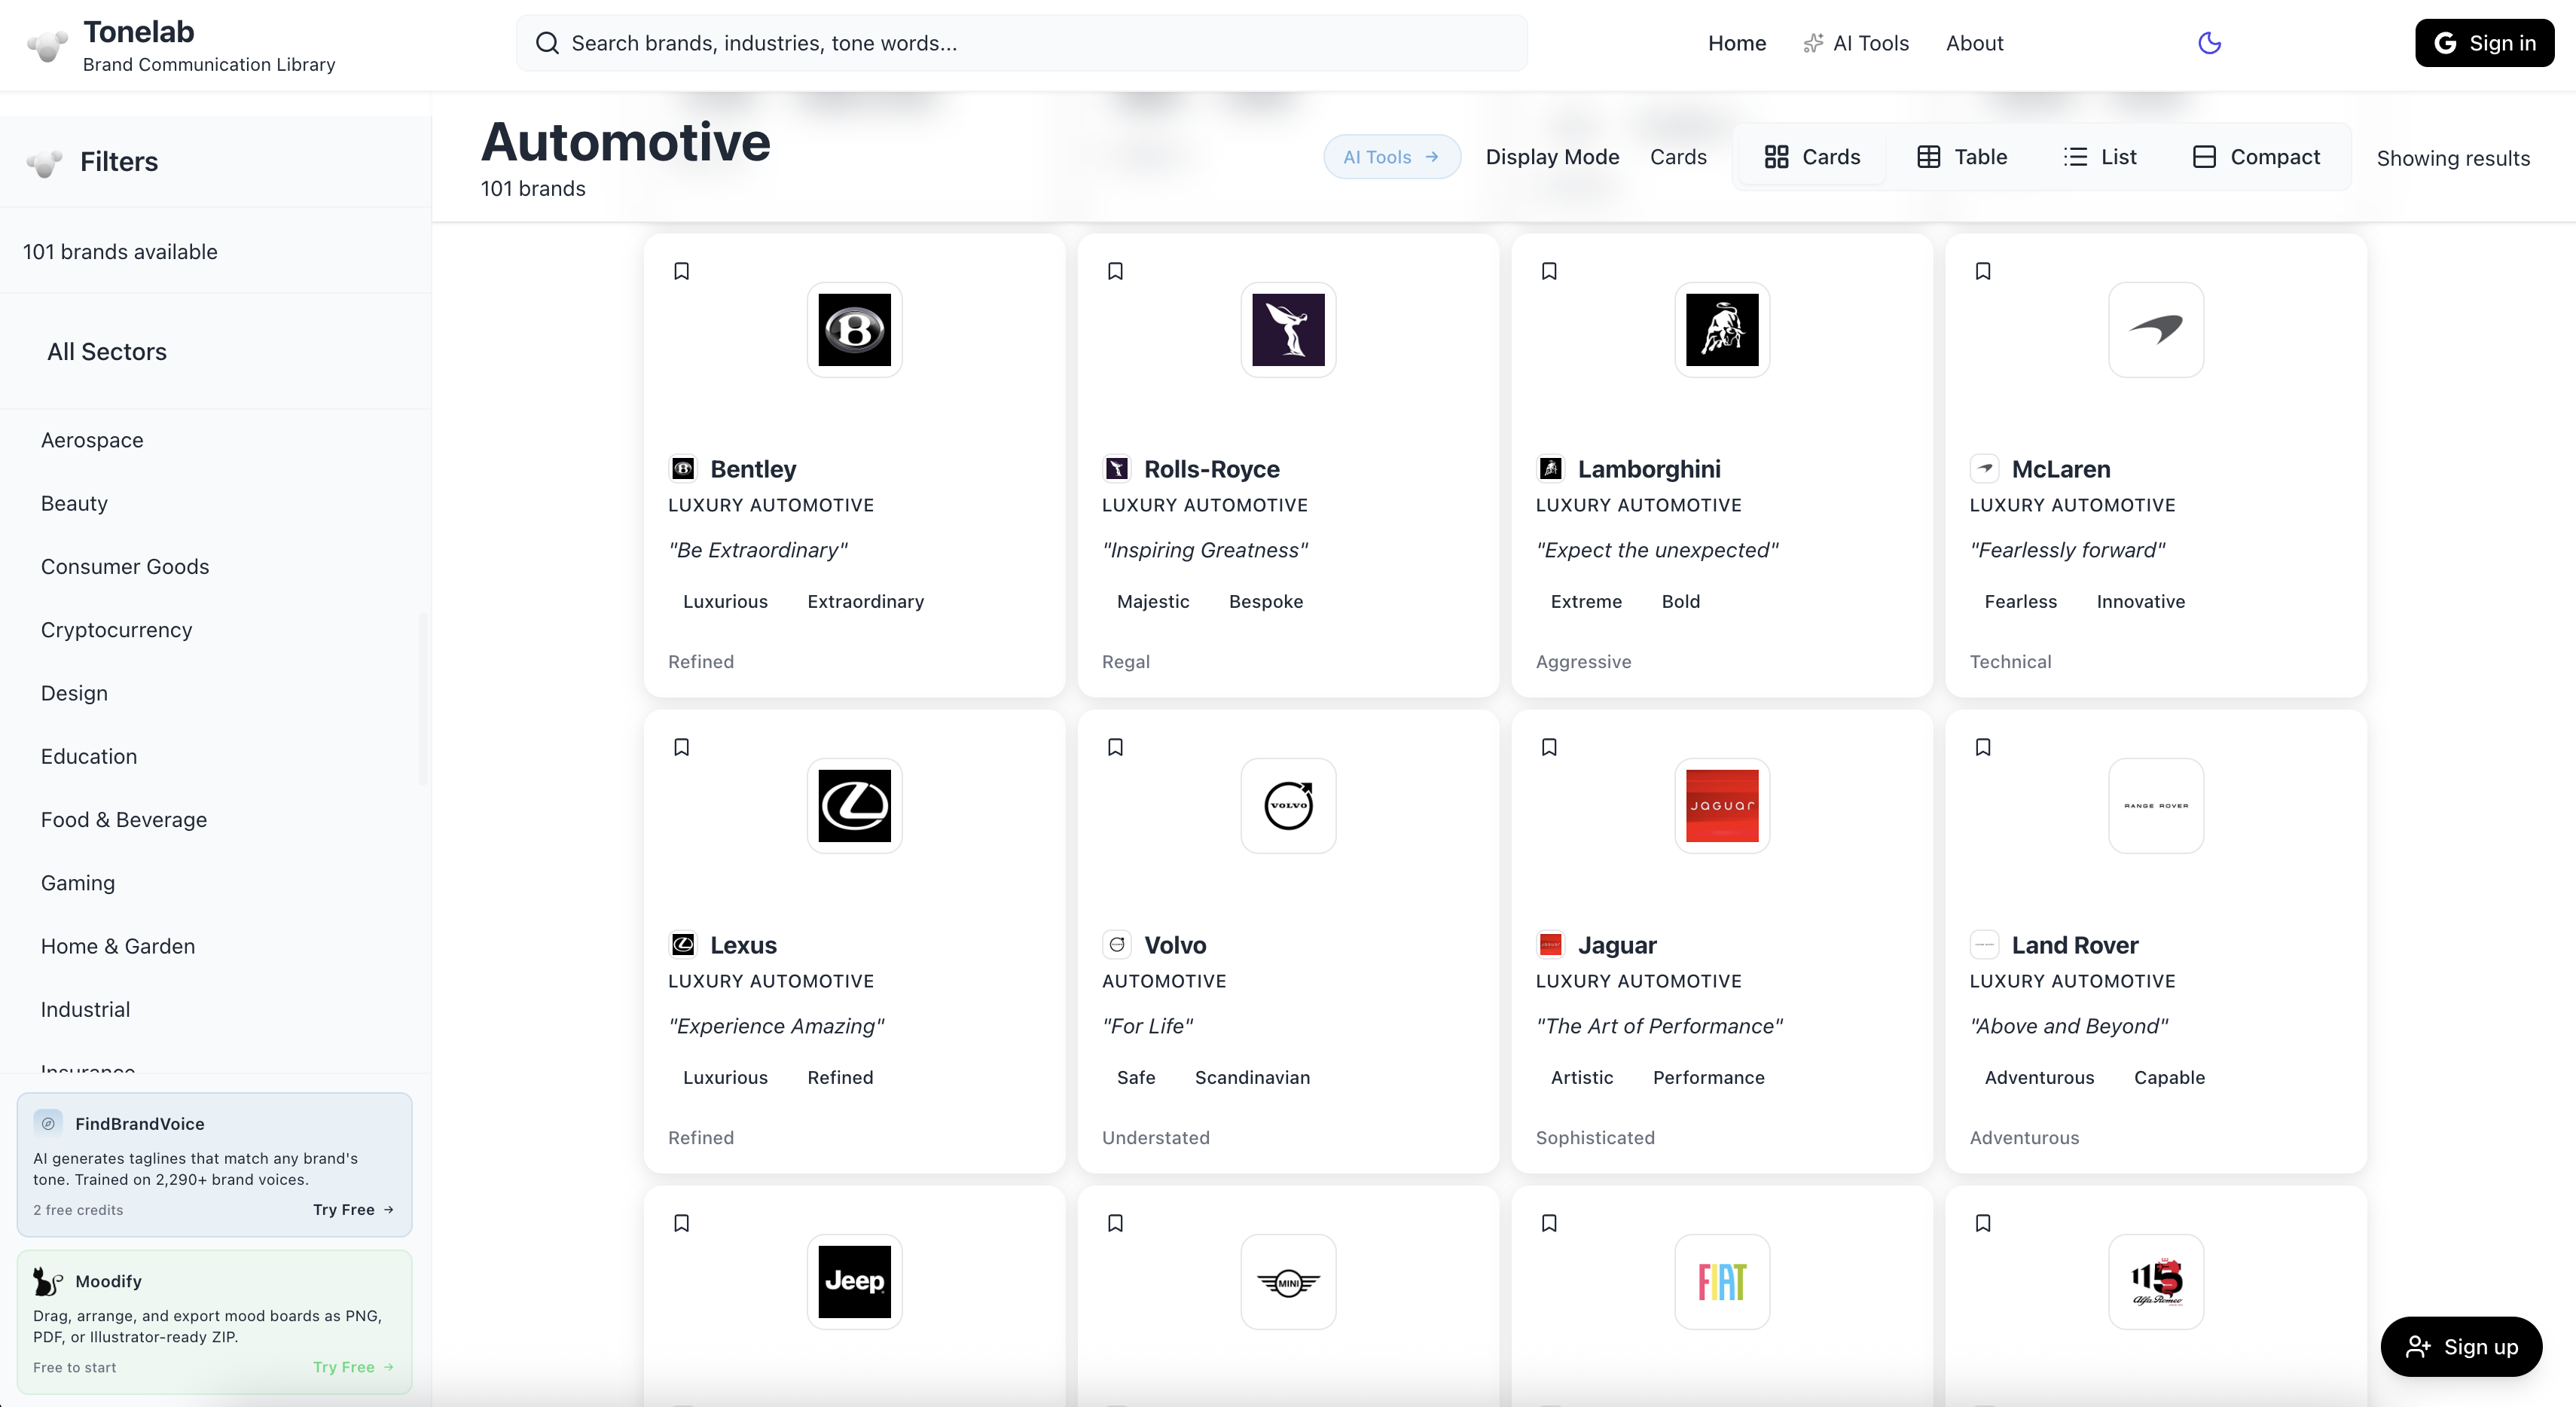Screen dimensions: 2576x1407
Task: Bookmark the Lexus brand card
Action: (682, 747)
